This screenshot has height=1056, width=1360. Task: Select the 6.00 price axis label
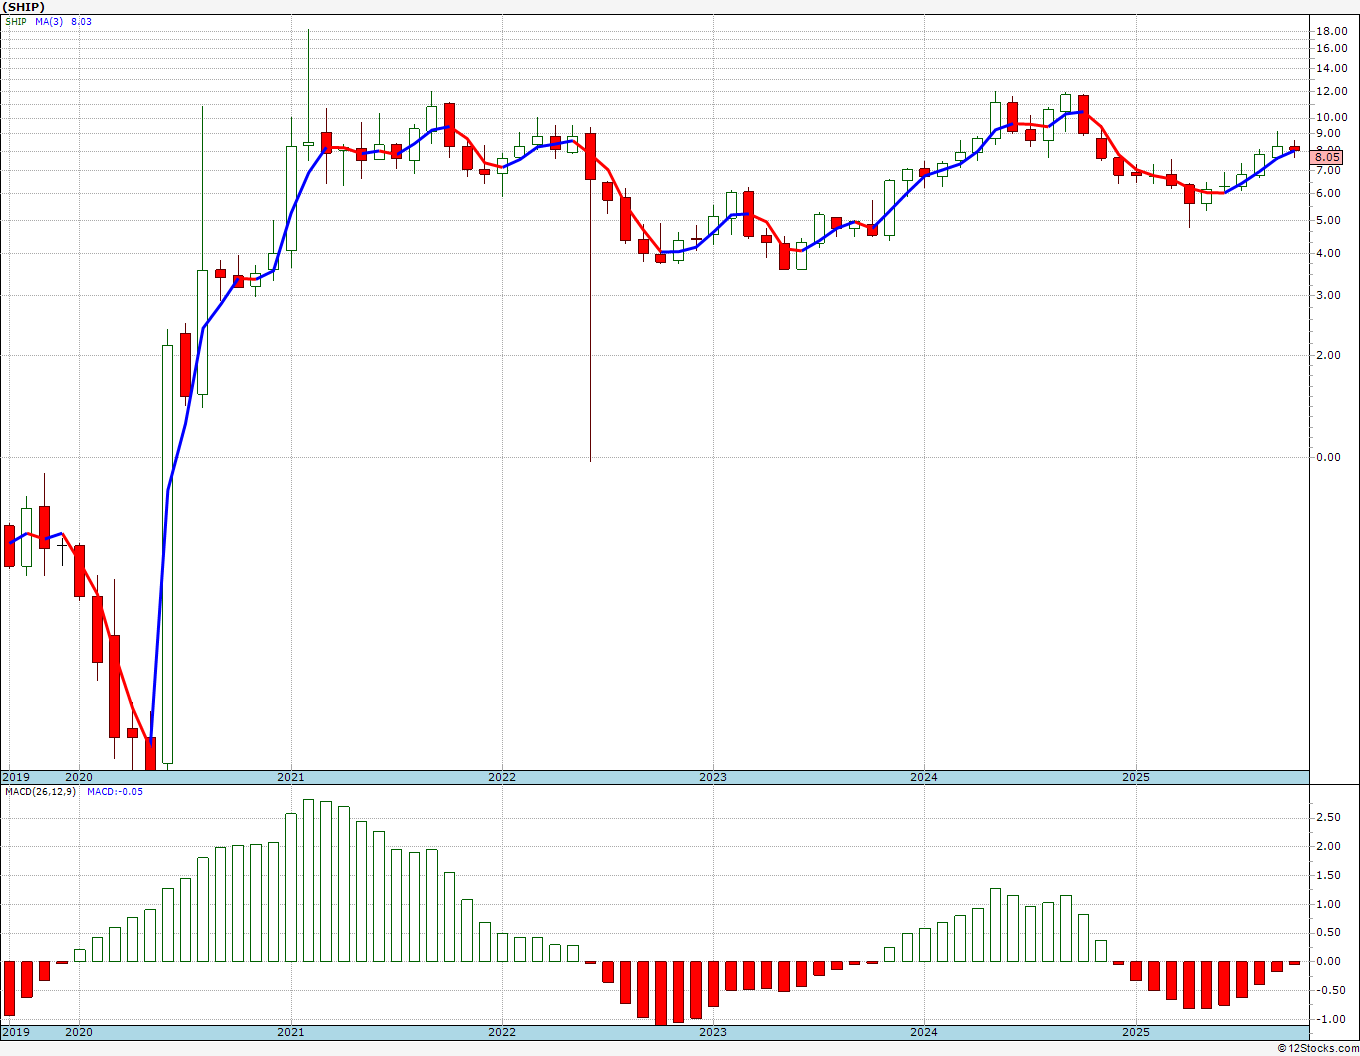[1327, 192]
